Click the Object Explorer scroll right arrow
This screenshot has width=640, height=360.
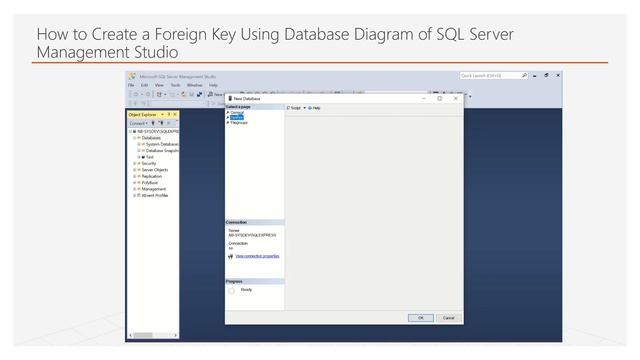click(x=175, y=335)
